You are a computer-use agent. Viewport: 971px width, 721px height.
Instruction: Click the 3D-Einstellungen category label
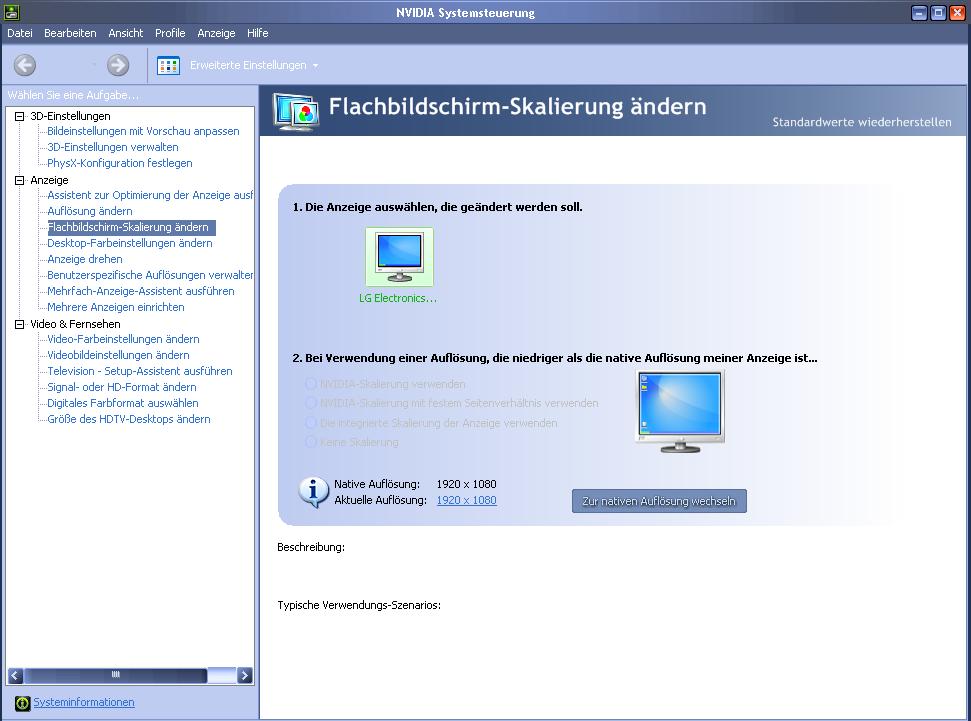point(71,116)
